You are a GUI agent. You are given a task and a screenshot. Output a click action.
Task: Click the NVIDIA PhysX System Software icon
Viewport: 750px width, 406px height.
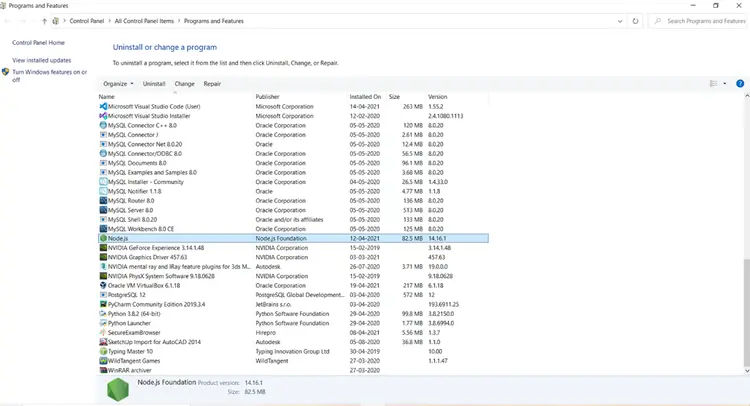coord(103,276)
